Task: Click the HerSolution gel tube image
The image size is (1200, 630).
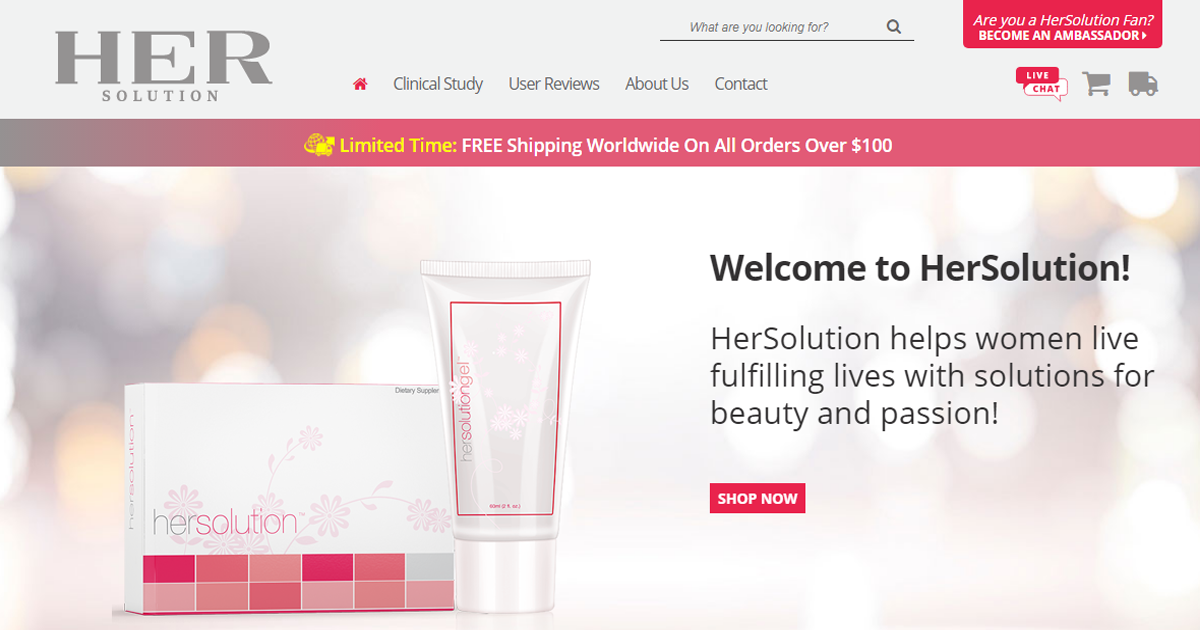Action: (504, 434)
